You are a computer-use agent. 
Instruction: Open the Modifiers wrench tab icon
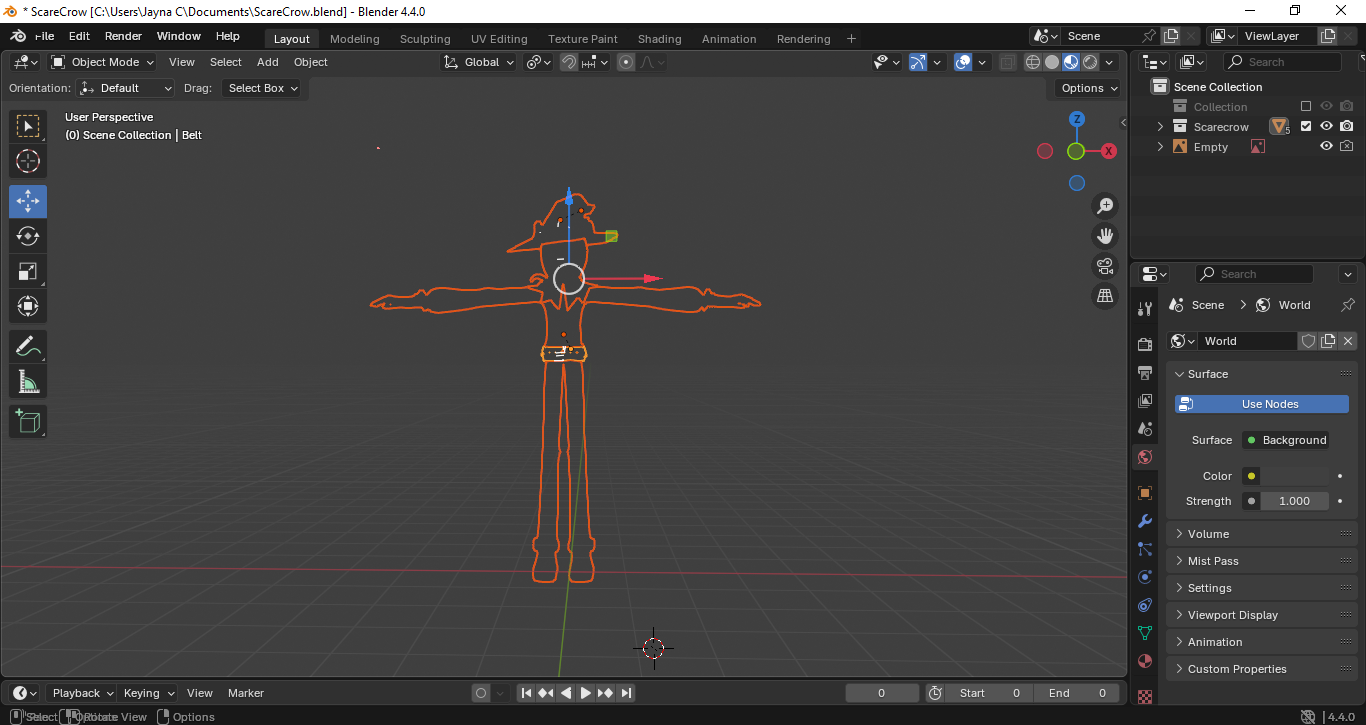point(1145,521)
